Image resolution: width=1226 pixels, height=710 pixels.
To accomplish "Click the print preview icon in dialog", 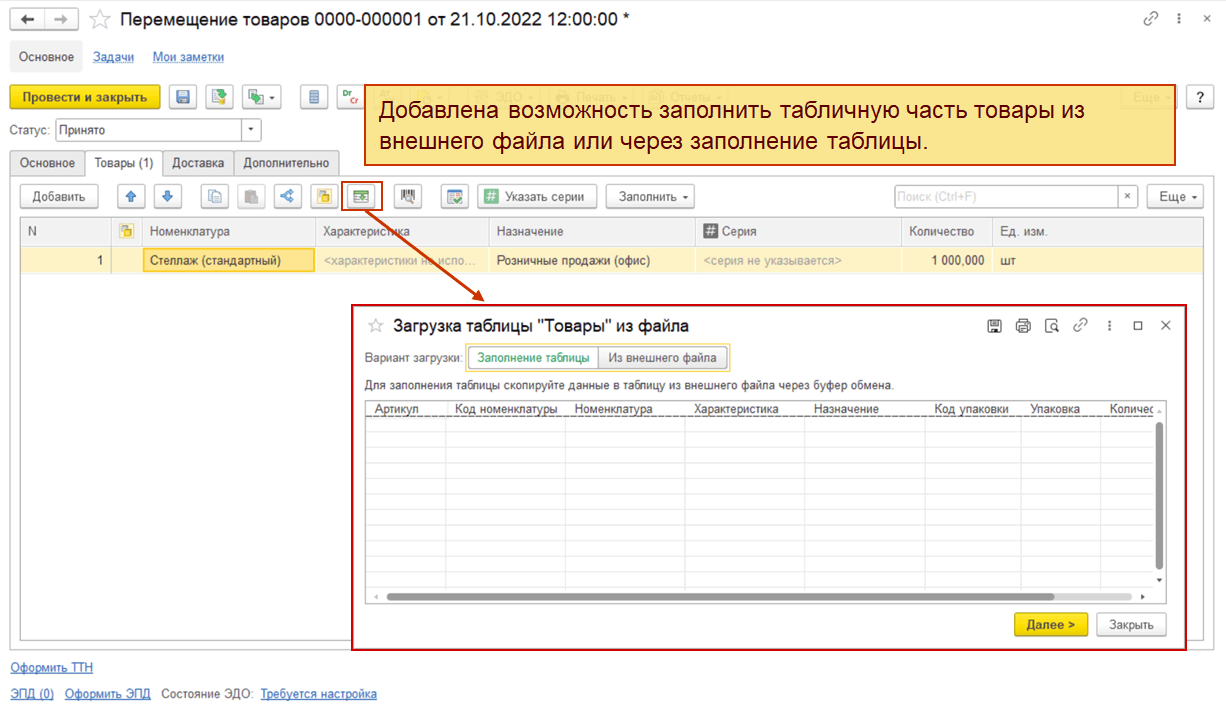I will (1051, 326).
